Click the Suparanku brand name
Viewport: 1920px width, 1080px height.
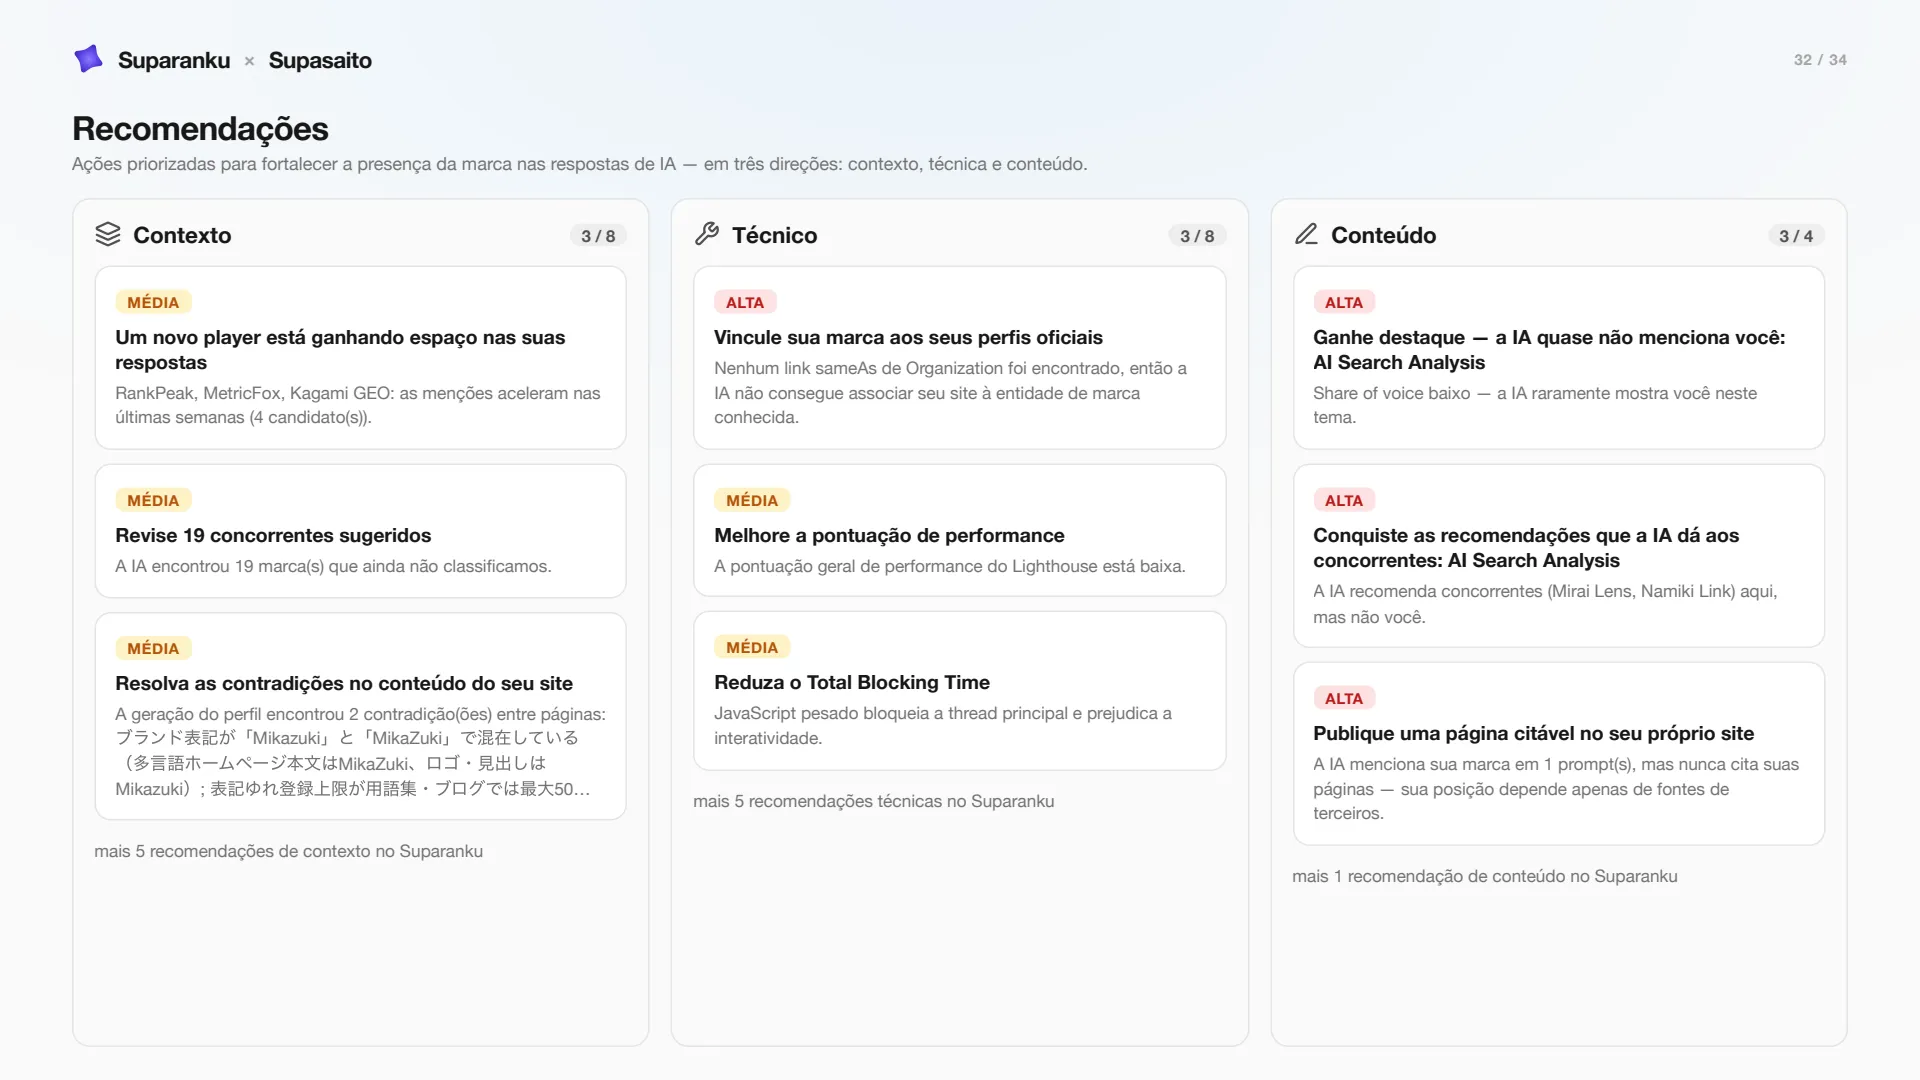pos(174,60)
